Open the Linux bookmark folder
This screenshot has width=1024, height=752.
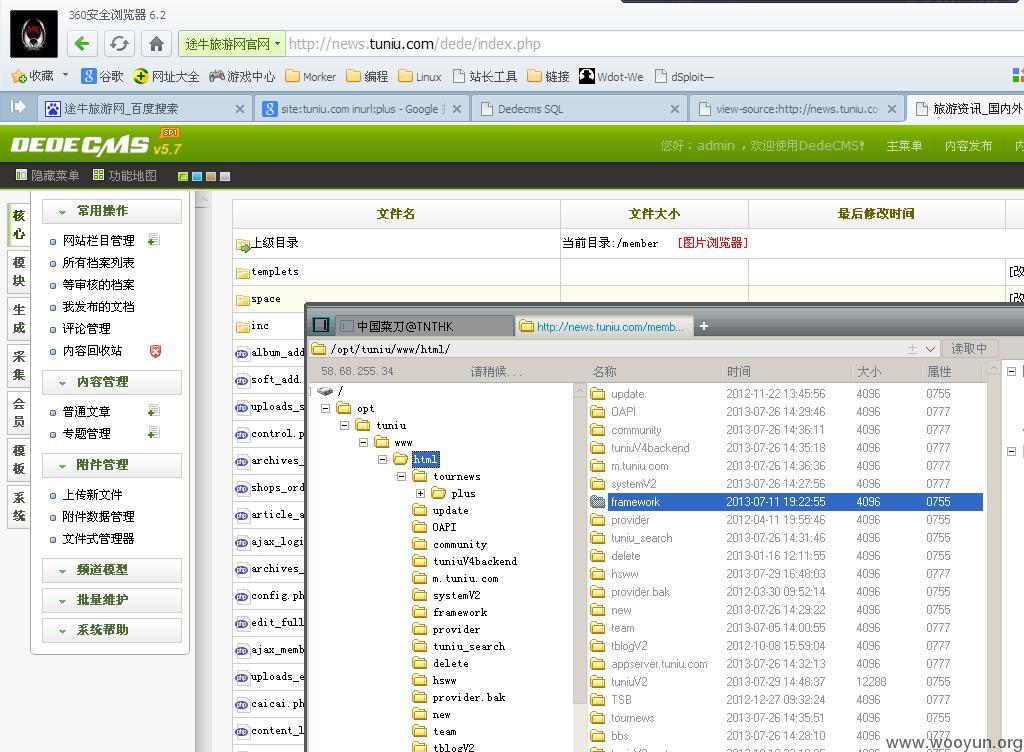click(420, 76)
